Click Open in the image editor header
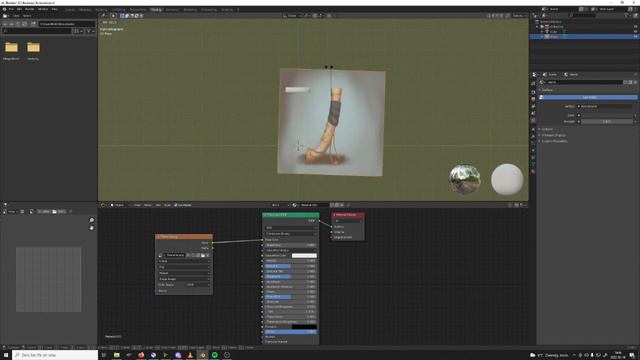640x360 pixels. click(x=59, y=211)
